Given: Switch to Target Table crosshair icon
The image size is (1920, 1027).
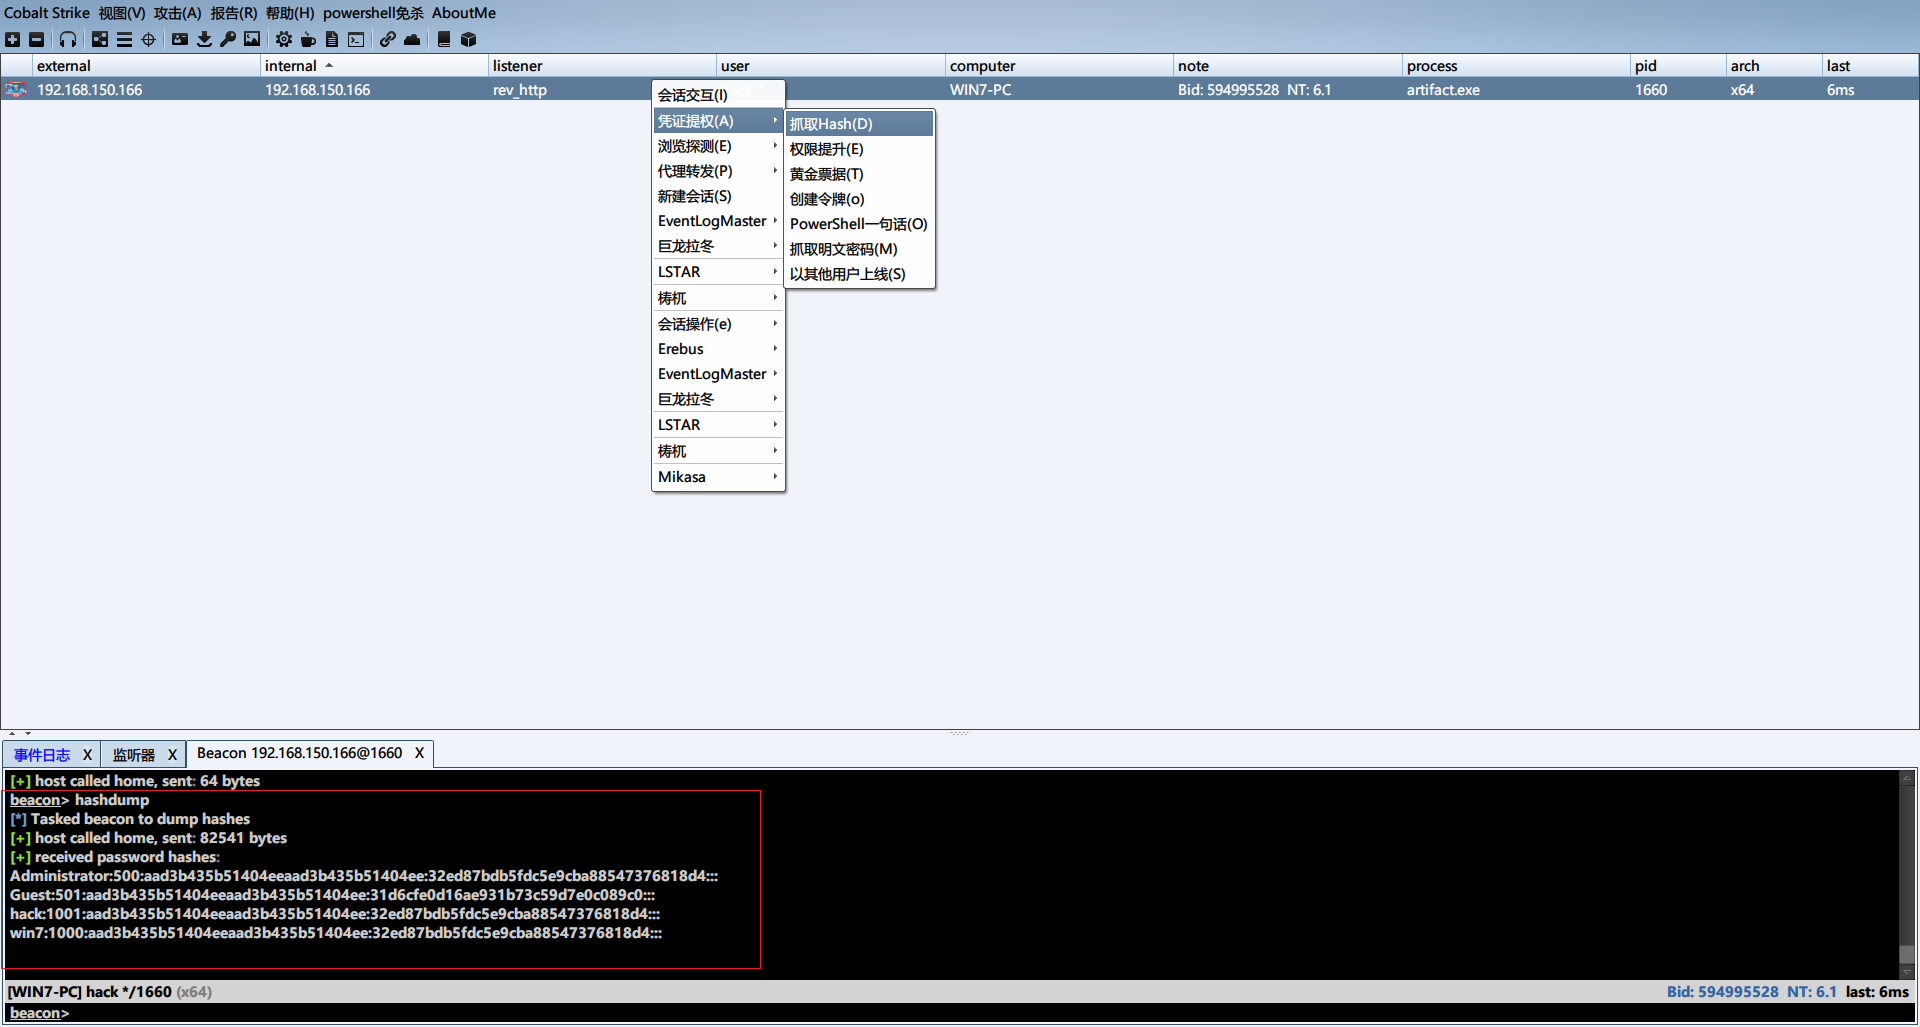Looking at the screenshot, I should 148,39.
